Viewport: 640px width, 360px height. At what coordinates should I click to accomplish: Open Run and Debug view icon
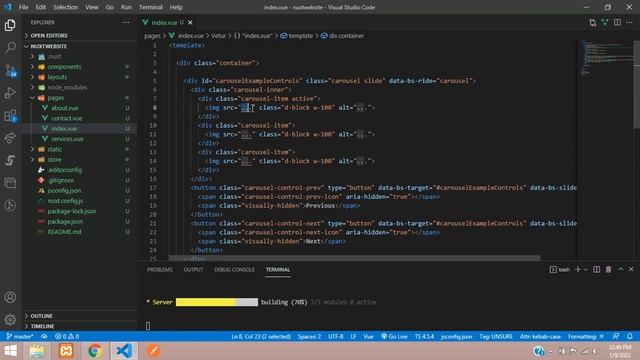(10, 93)
